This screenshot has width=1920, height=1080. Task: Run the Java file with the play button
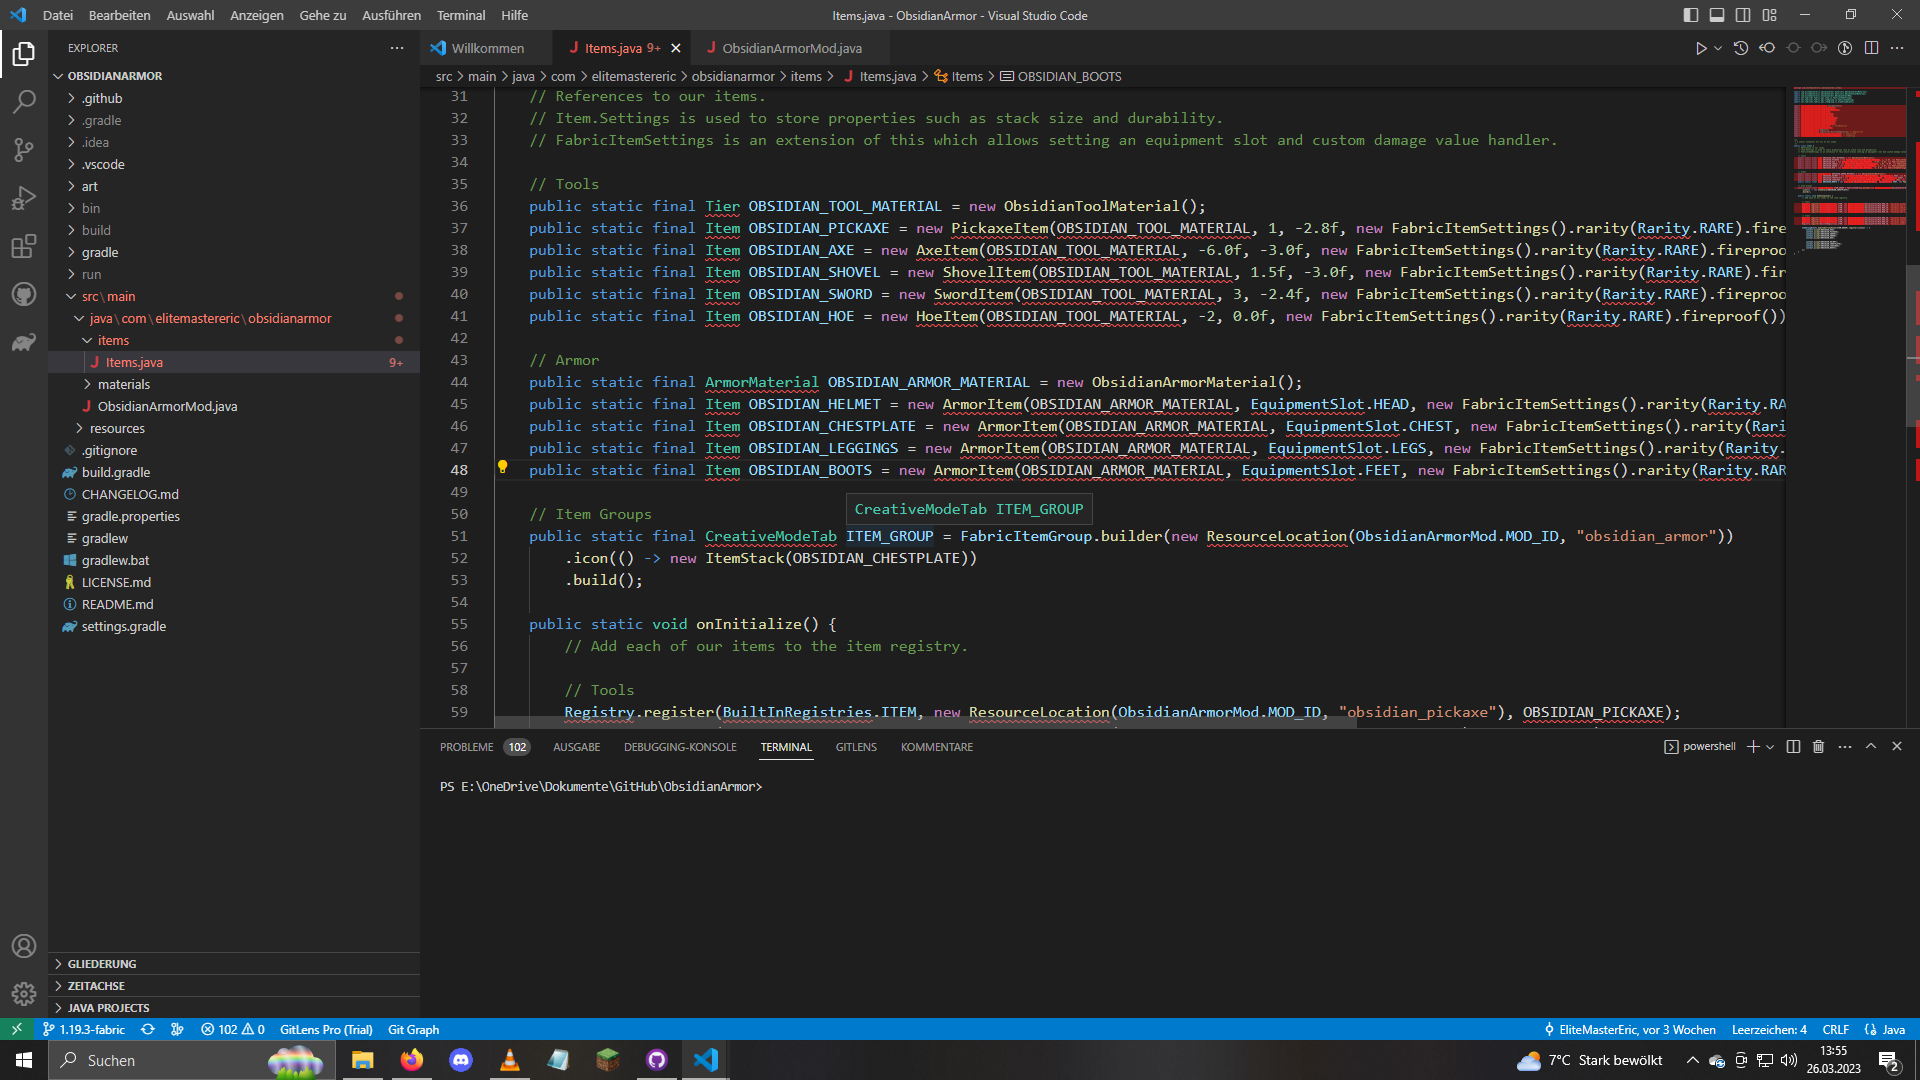tap(1700, 47)
